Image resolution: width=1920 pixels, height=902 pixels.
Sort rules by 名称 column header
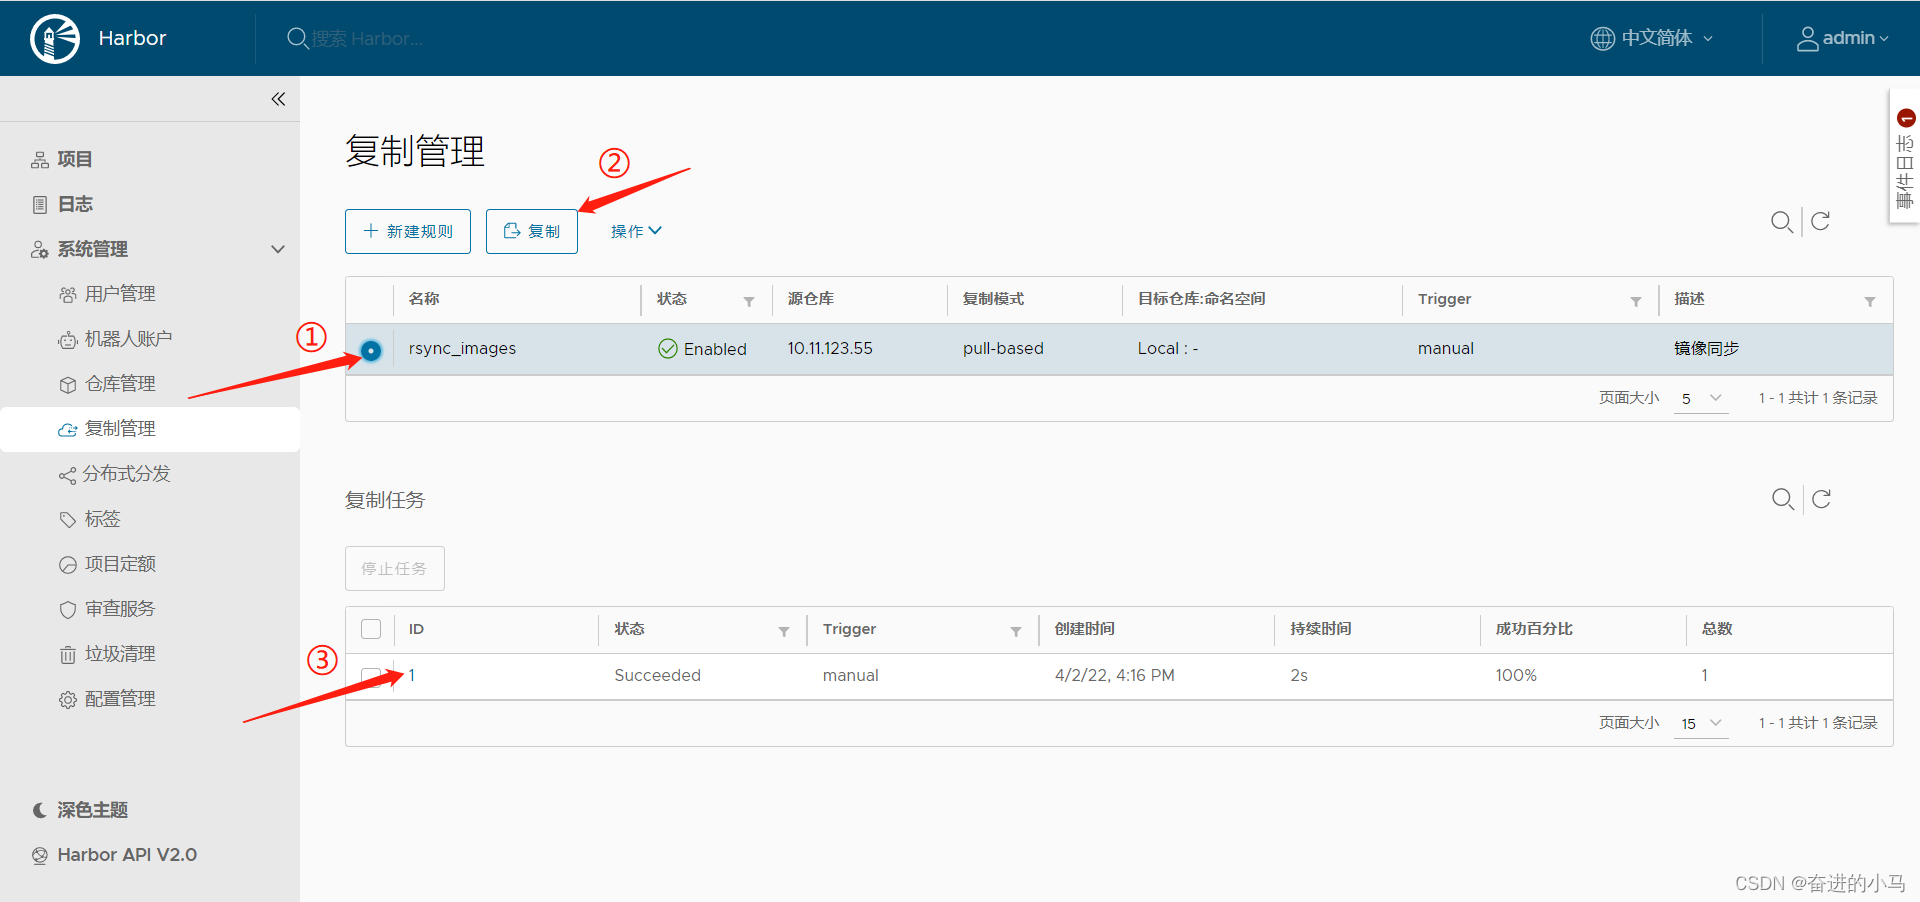coord(424,299)
